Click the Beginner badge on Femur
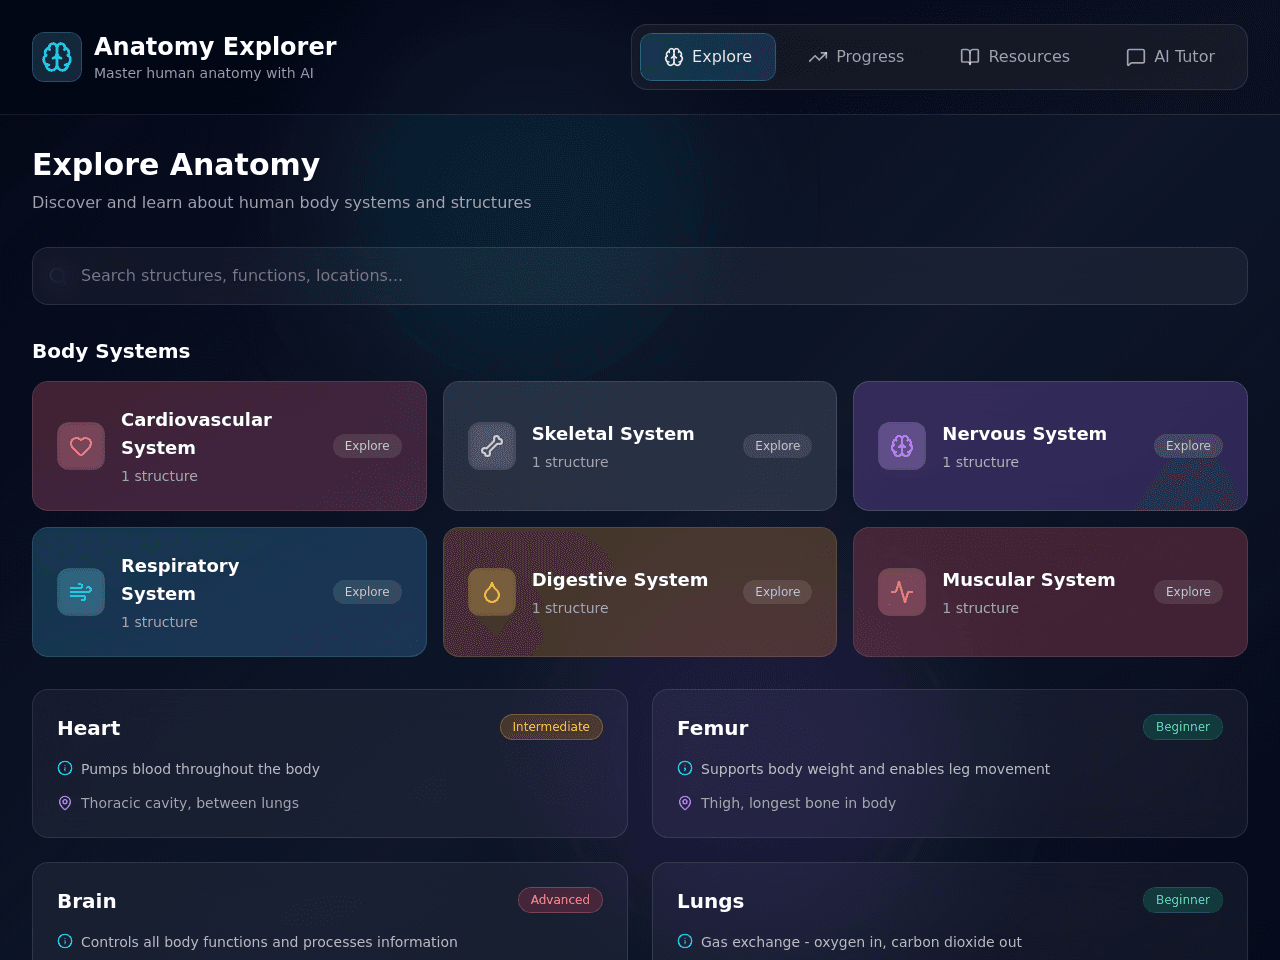Screen dimensions: 1280x960 coord(1183,727)
